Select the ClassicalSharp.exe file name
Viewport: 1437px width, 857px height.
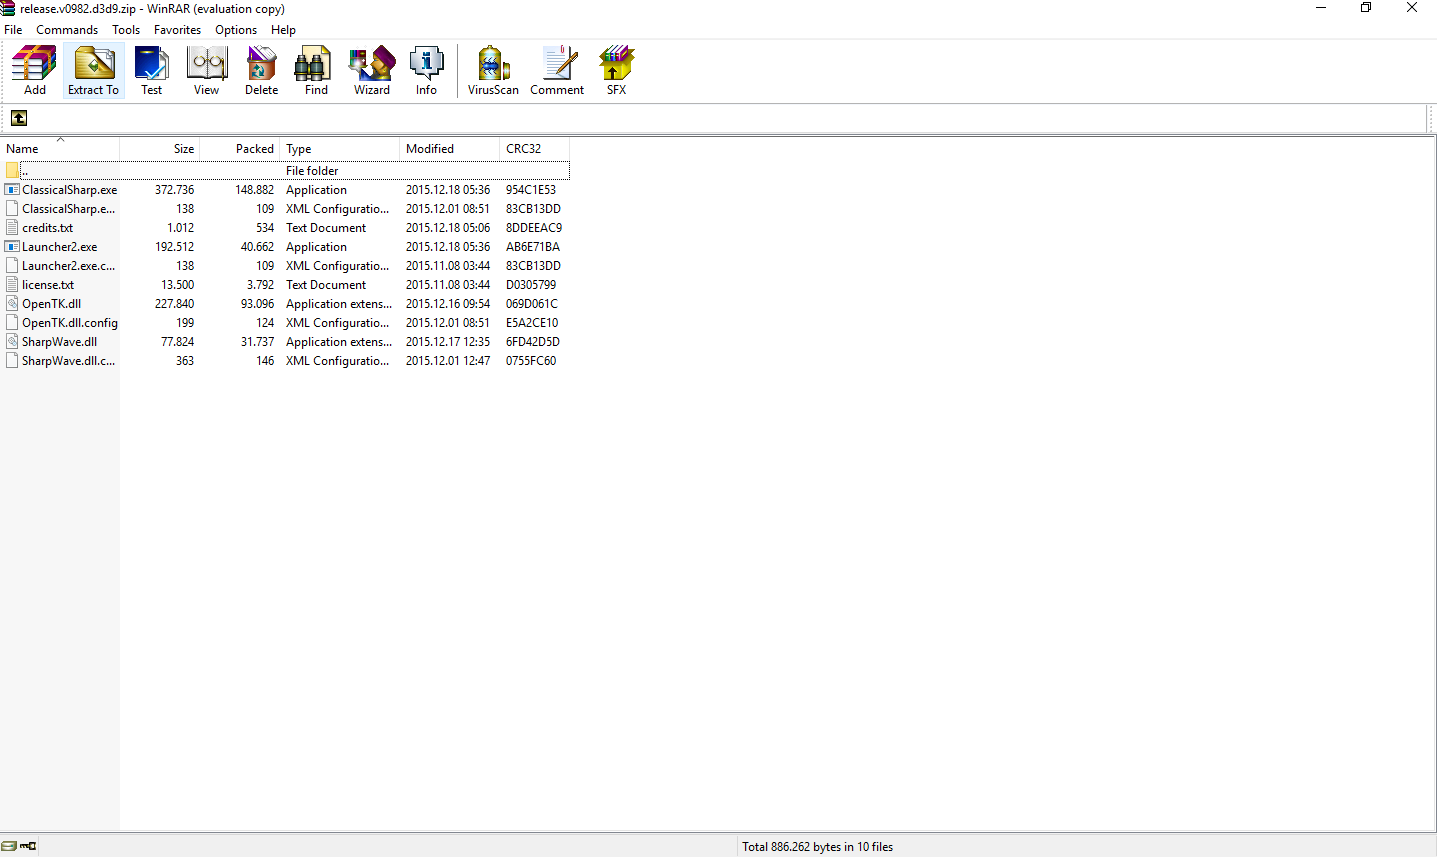pyautogui.click(x=70, y=190)
